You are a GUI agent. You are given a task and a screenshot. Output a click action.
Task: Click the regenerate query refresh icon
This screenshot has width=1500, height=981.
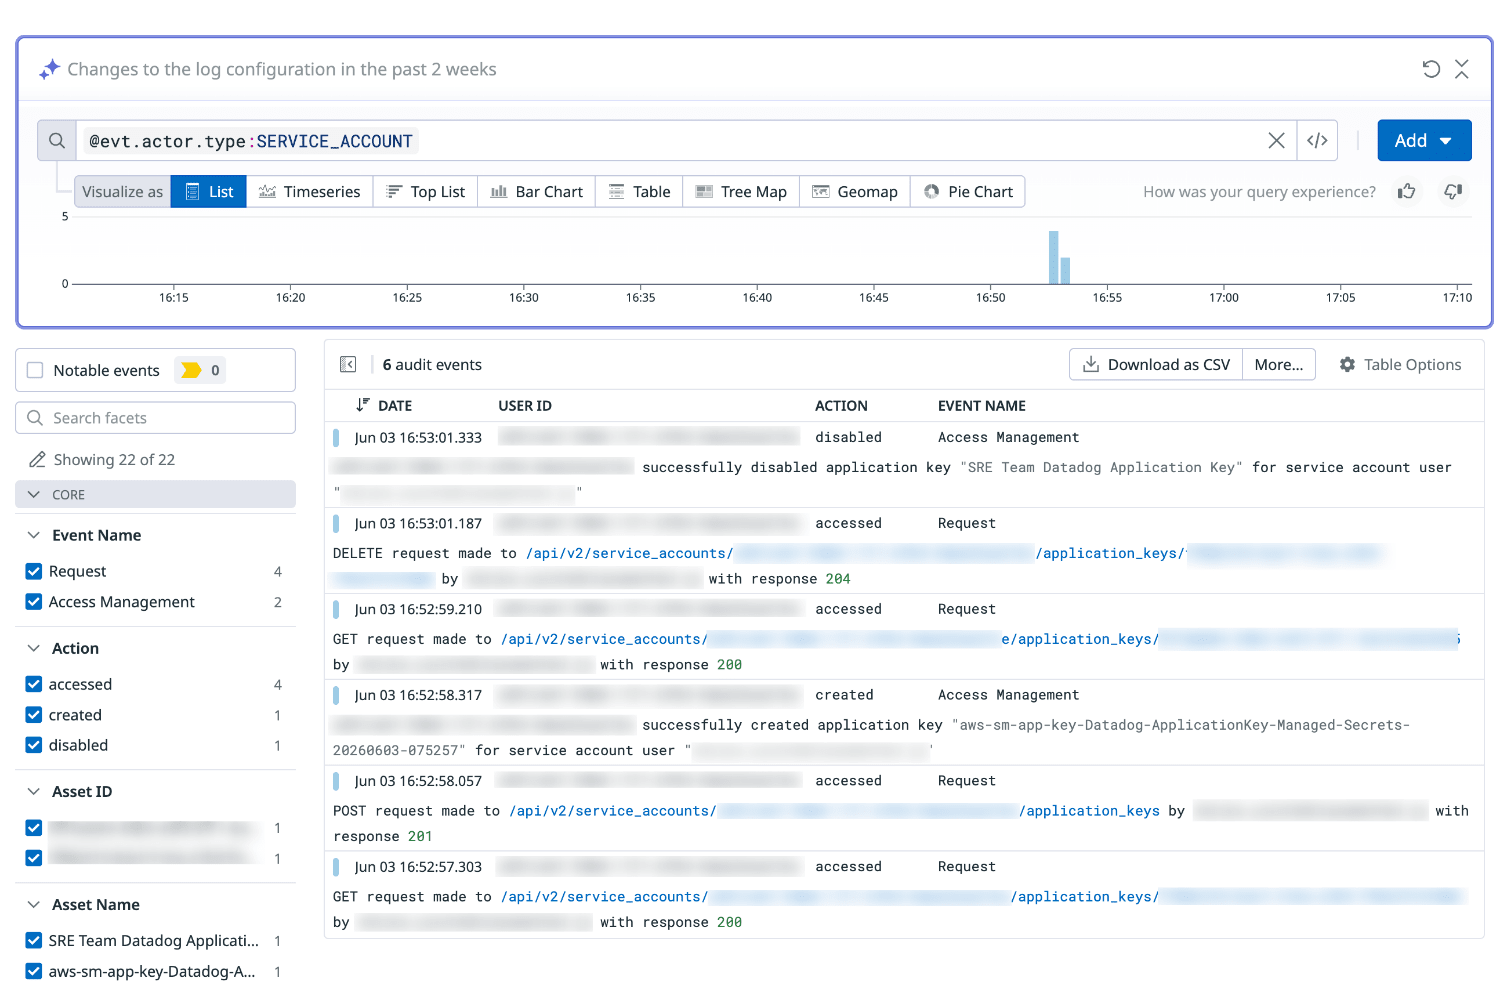1431,69
